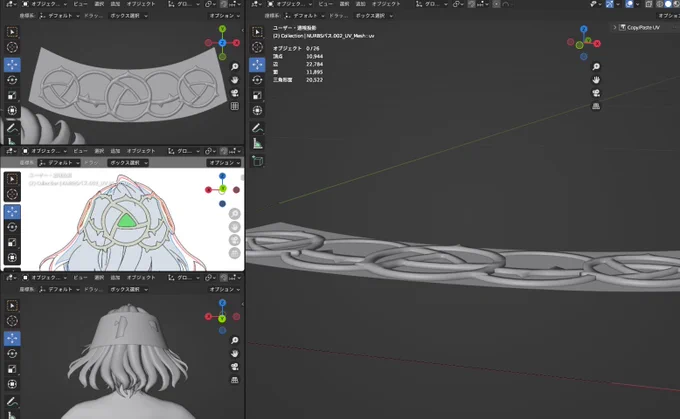Open the デフォルト orientation dropdown in main viewport
Viewport: 680px width, 419px height.
[x=306, y=16]
